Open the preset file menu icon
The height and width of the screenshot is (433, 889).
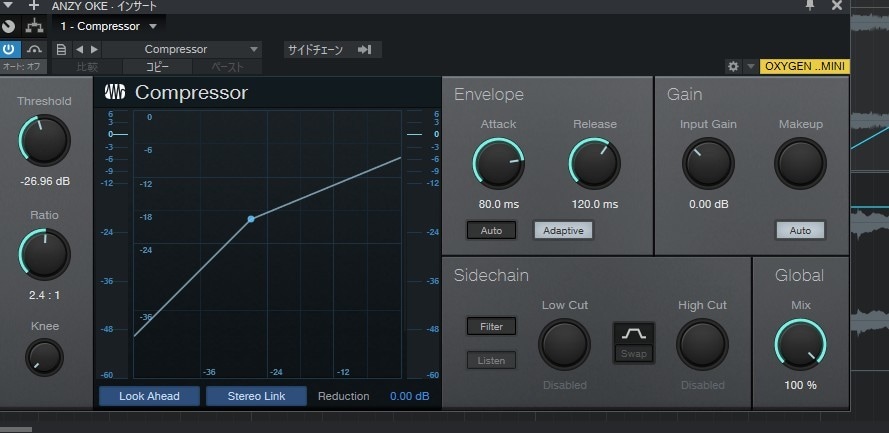[61, 49]
